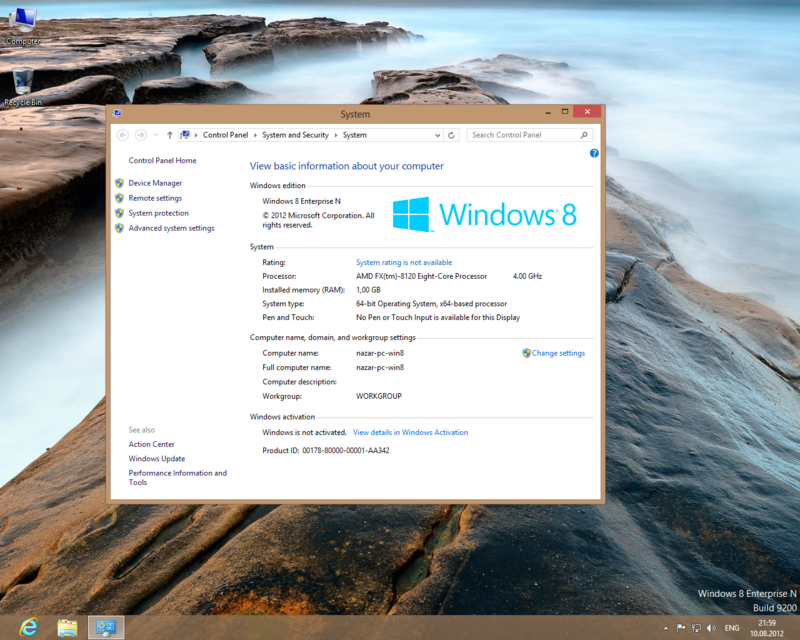Select Product ID 00178-80000-00001-AA342
Viewport: 800px width, 640px height.
326,451
